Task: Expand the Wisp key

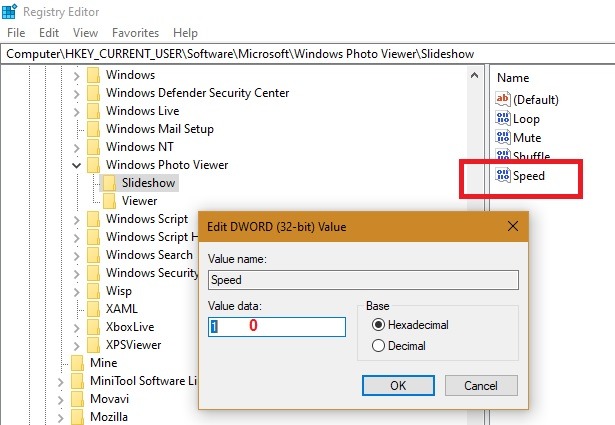Action: click(76, 292)
